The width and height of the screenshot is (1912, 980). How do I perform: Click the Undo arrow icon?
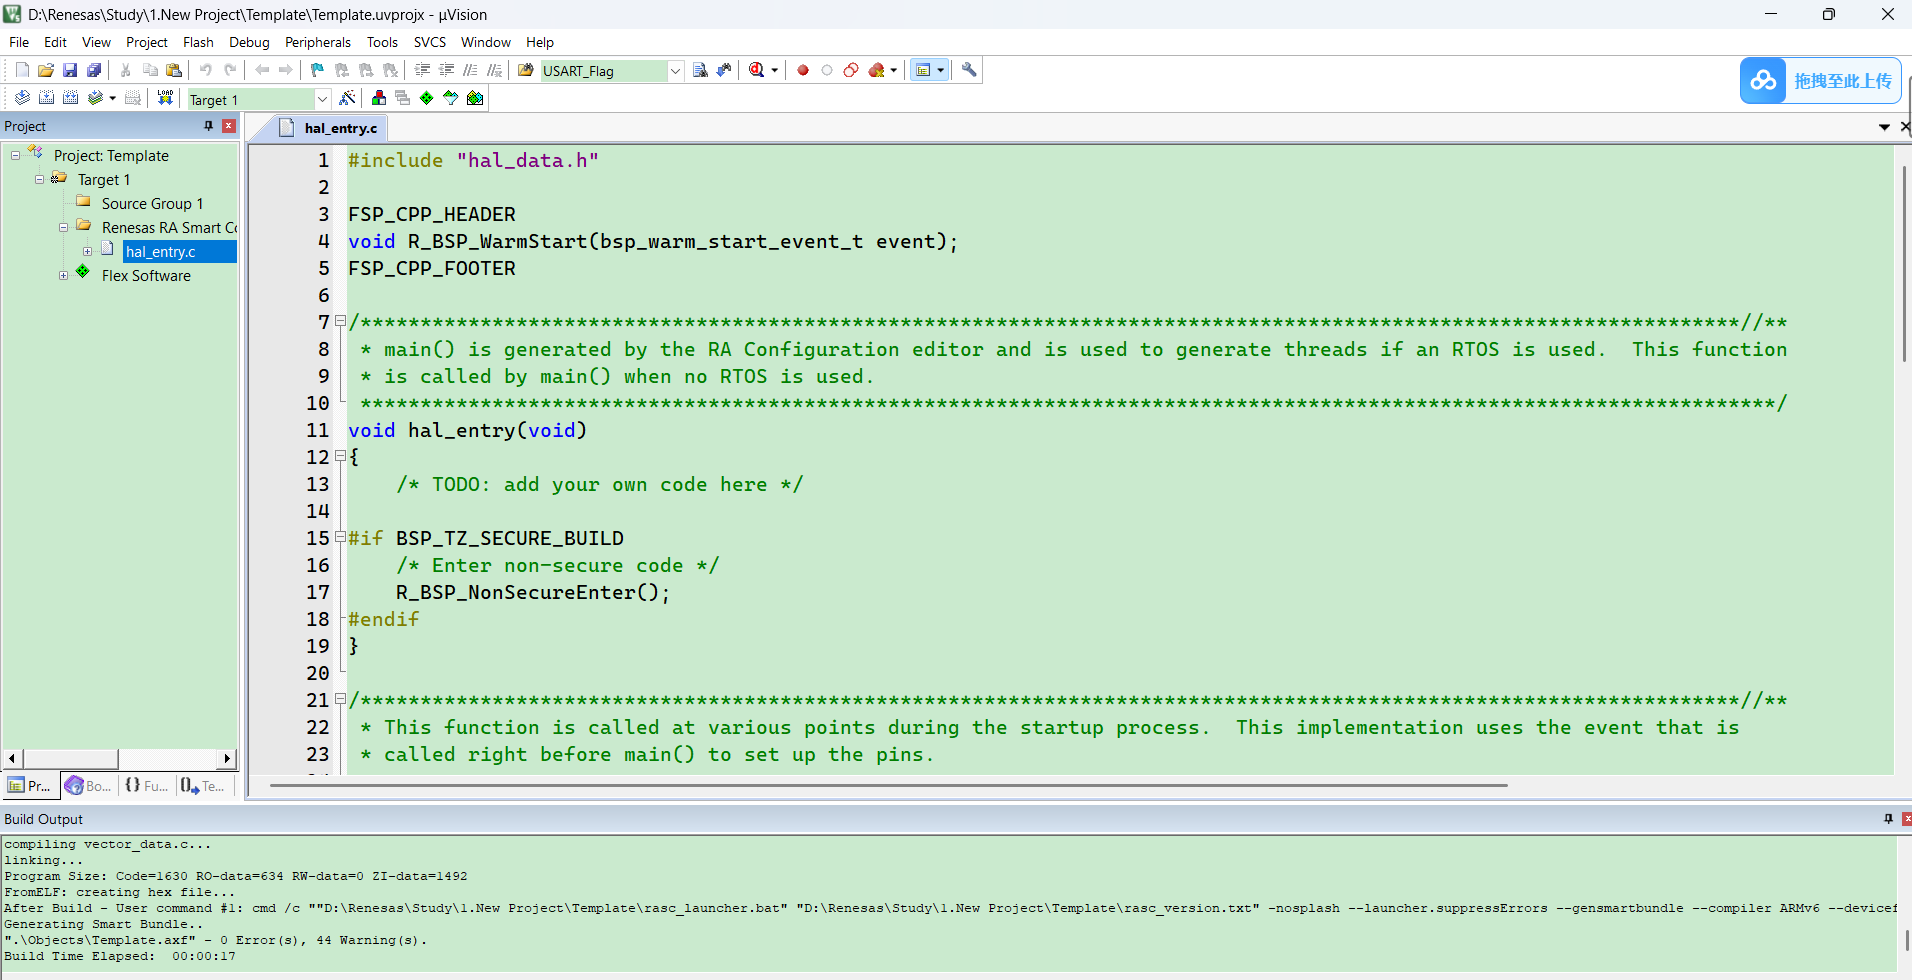point(206,70)
